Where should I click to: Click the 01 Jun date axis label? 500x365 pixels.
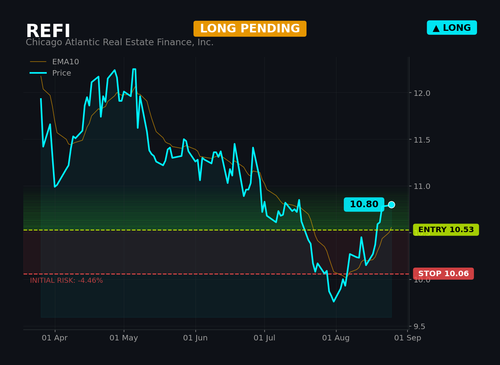click(x=195, y=338)
